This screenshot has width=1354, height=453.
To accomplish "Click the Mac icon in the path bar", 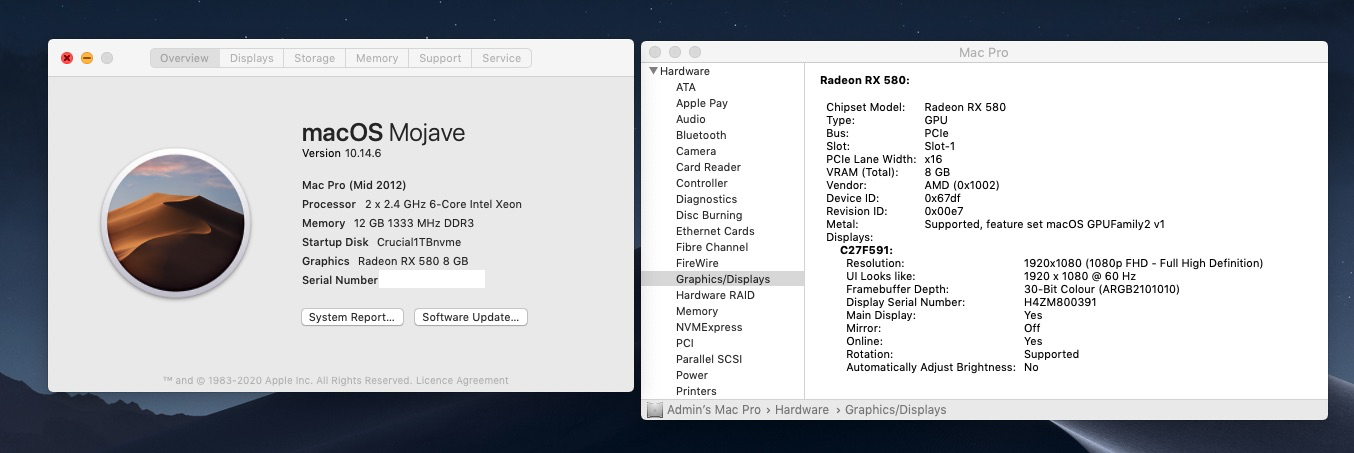I will [x=655, y=410].
